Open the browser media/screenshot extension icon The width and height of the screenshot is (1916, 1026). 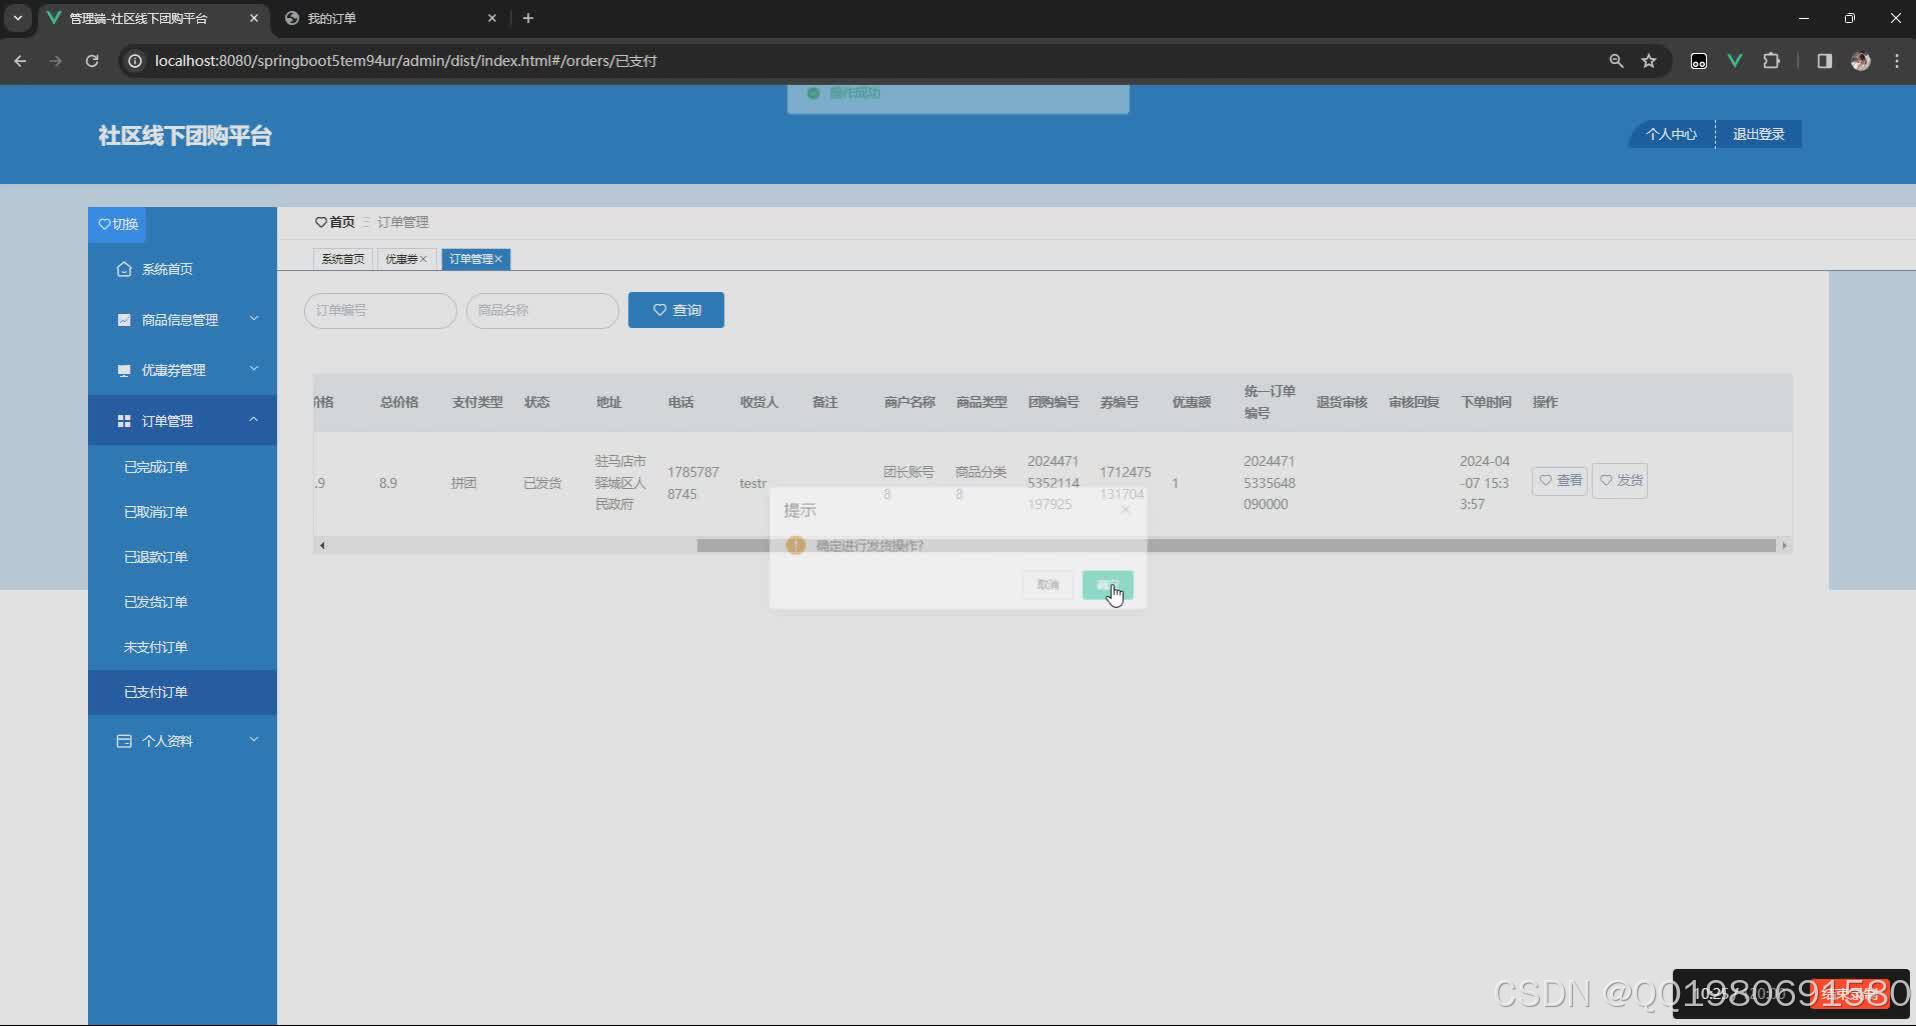click(x=1699, y=61)
